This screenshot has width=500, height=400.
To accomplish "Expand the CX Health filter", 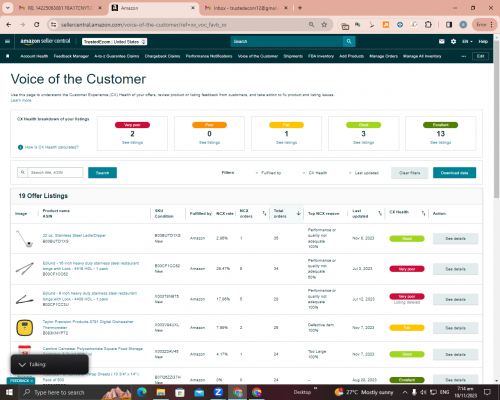I will pyautogui.click(x=315, y=173).
